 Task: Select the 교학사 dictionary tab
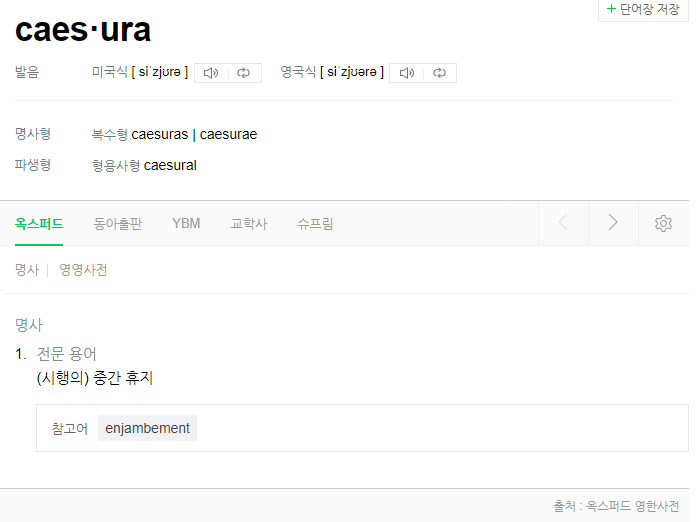[x=249, y=224]
